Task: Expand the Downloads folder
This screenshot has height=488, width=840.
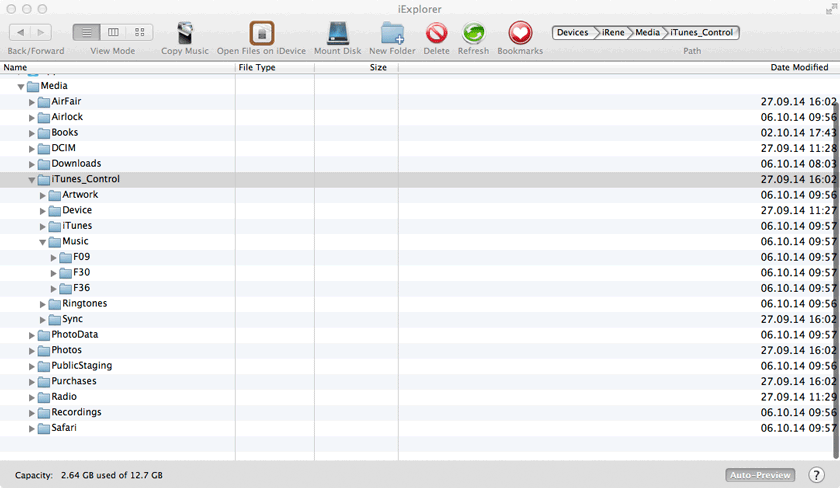Action: point(32,164)
